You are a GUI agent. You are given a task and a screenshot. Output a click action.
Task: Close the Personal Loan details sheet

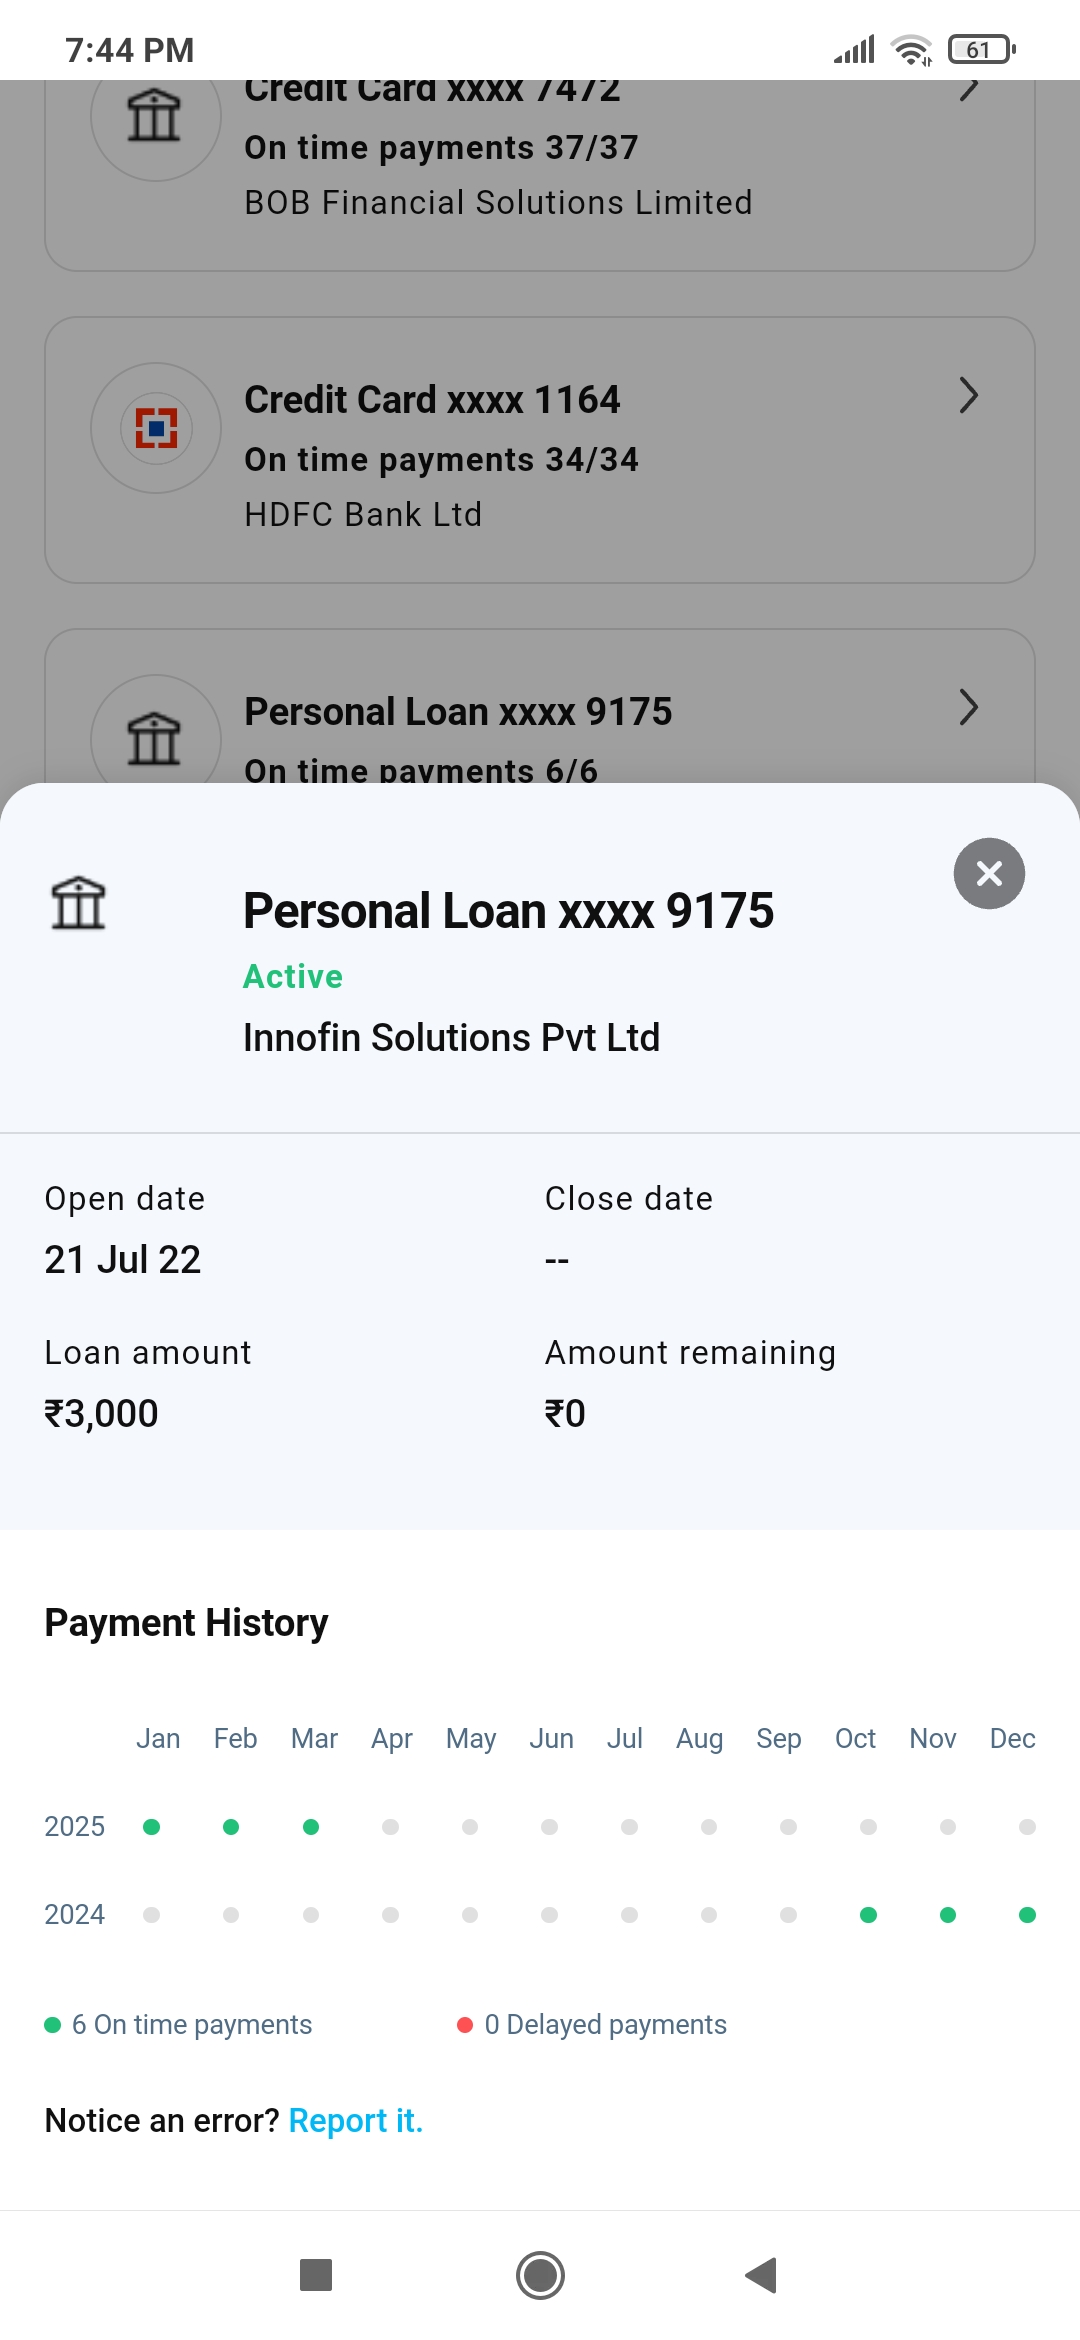(x=989, y=873)
